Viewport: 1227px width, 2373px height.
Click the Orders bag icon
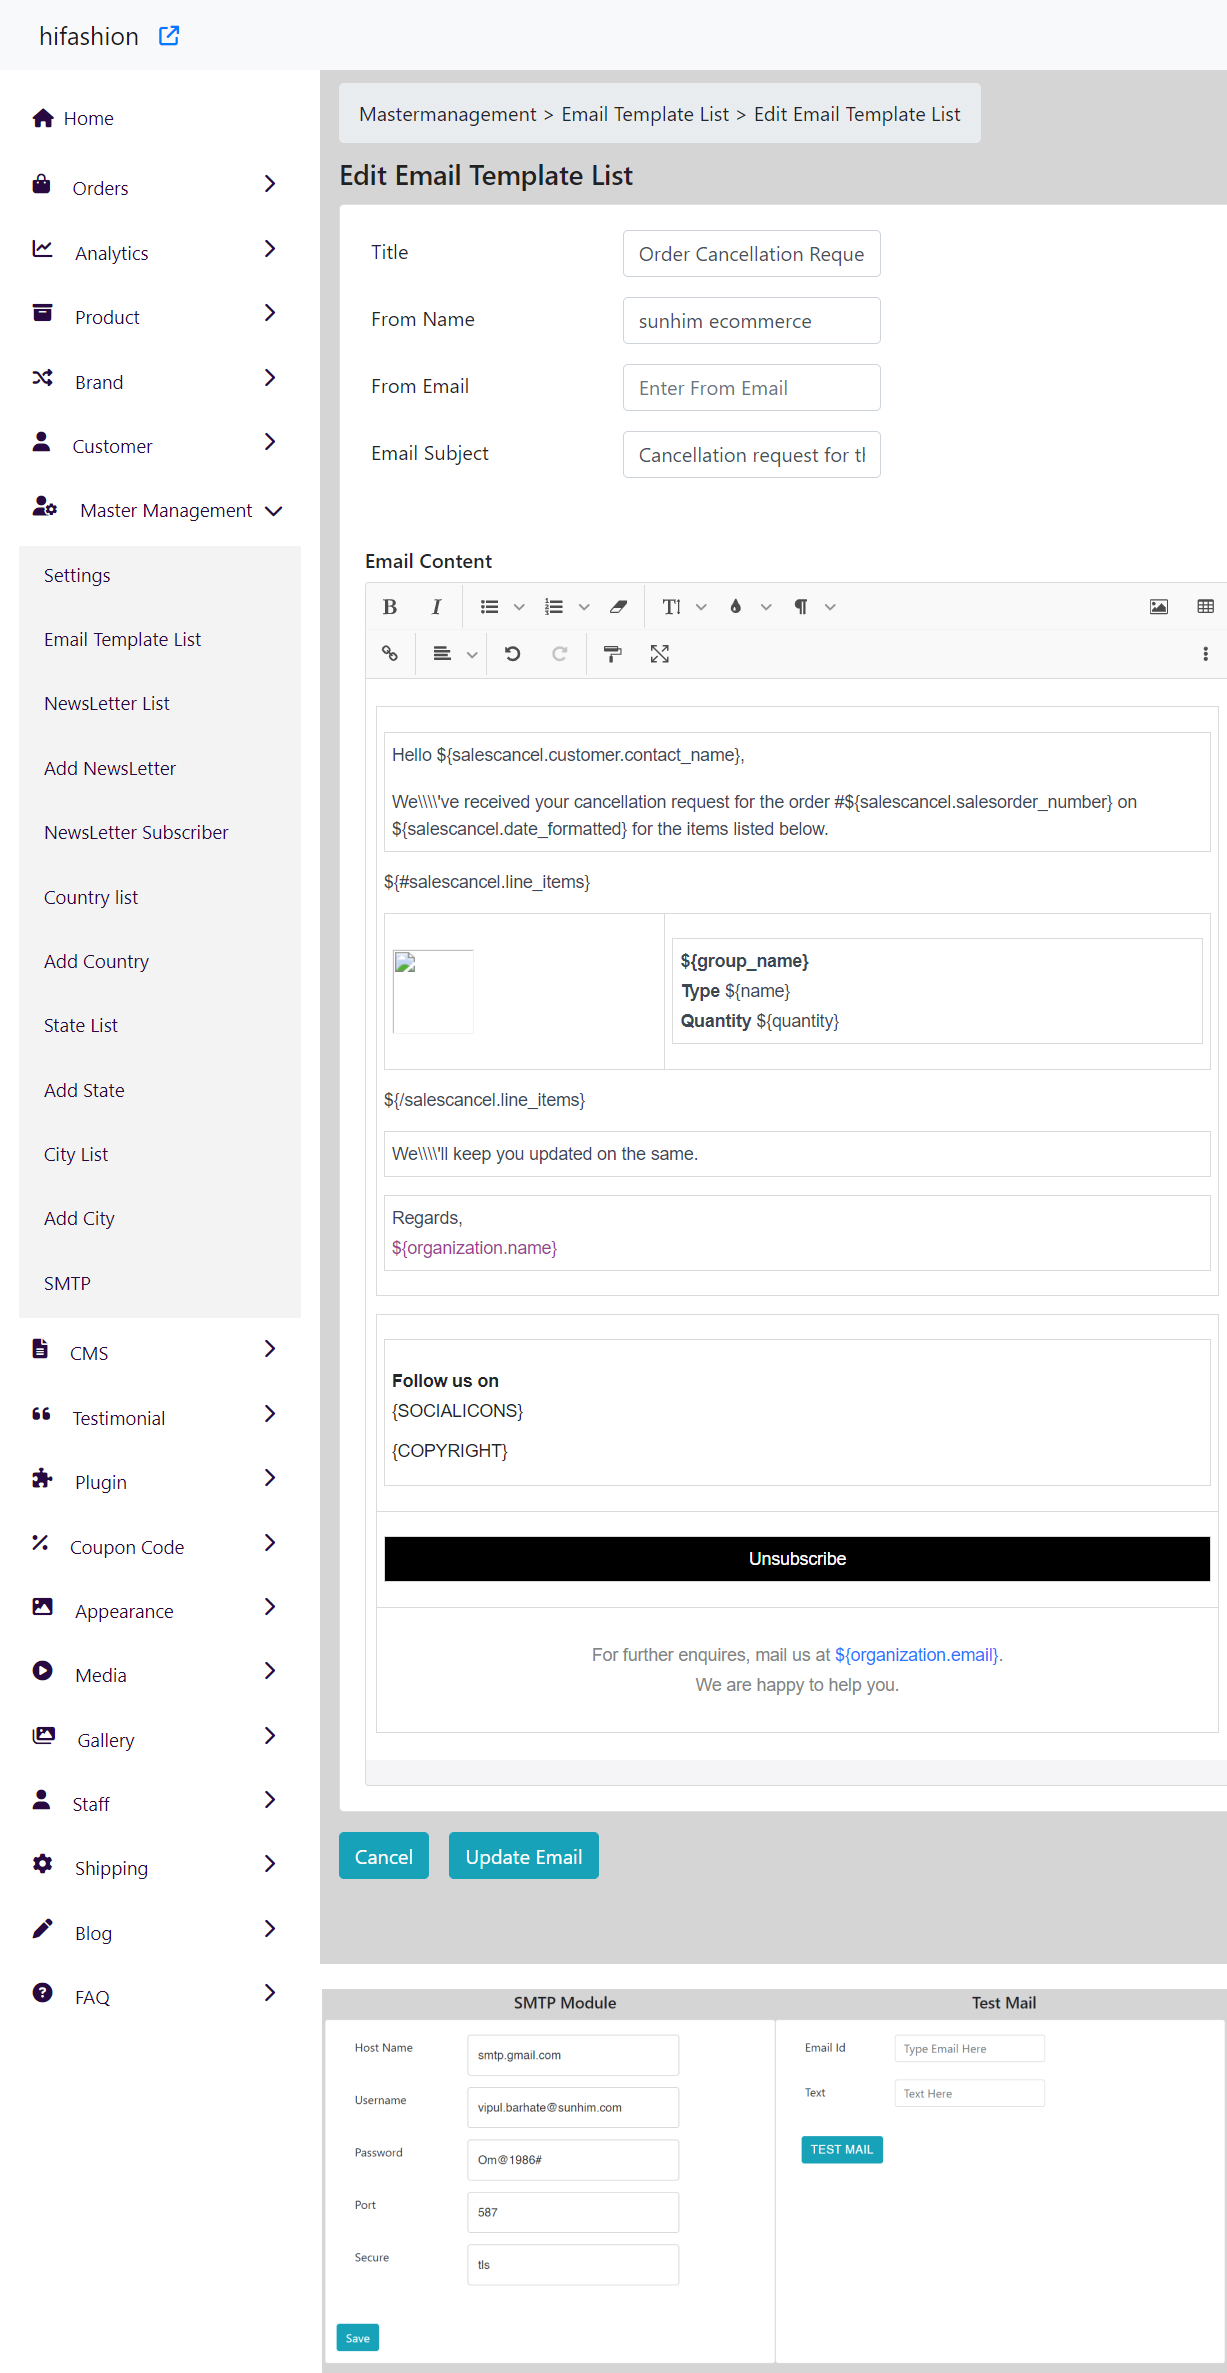(41, 184)
